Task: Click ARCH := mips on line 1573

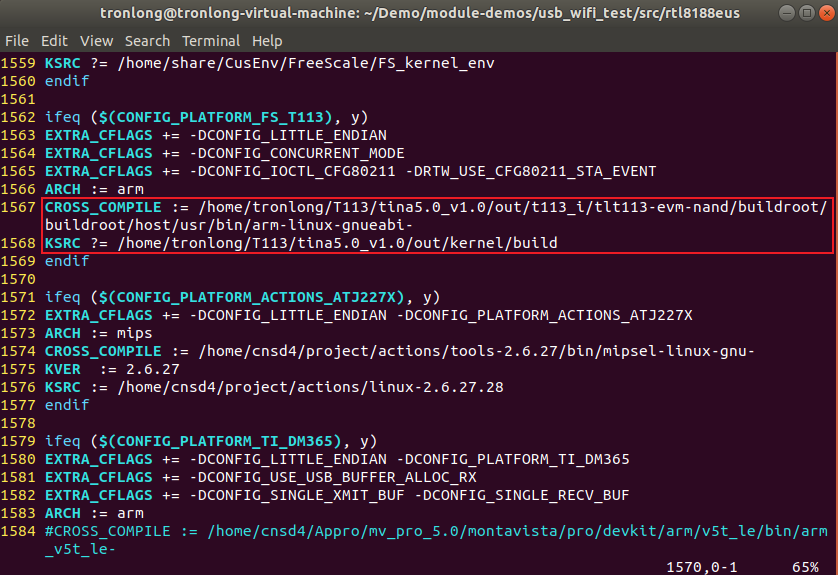Action: pyautogui.click(x=98, y=333)
